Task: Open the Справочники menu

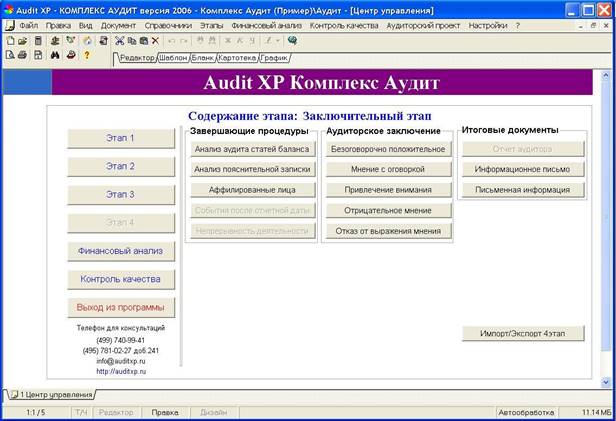Action: 168,26
